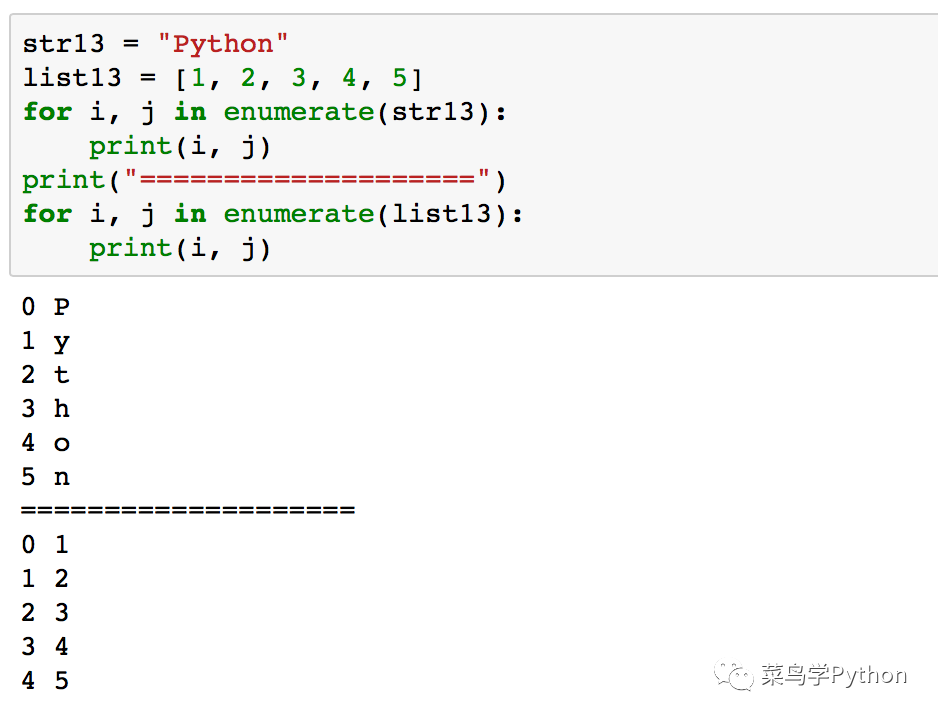Click the first for keyword in code

pyautogui.click(x=48, y=112)
